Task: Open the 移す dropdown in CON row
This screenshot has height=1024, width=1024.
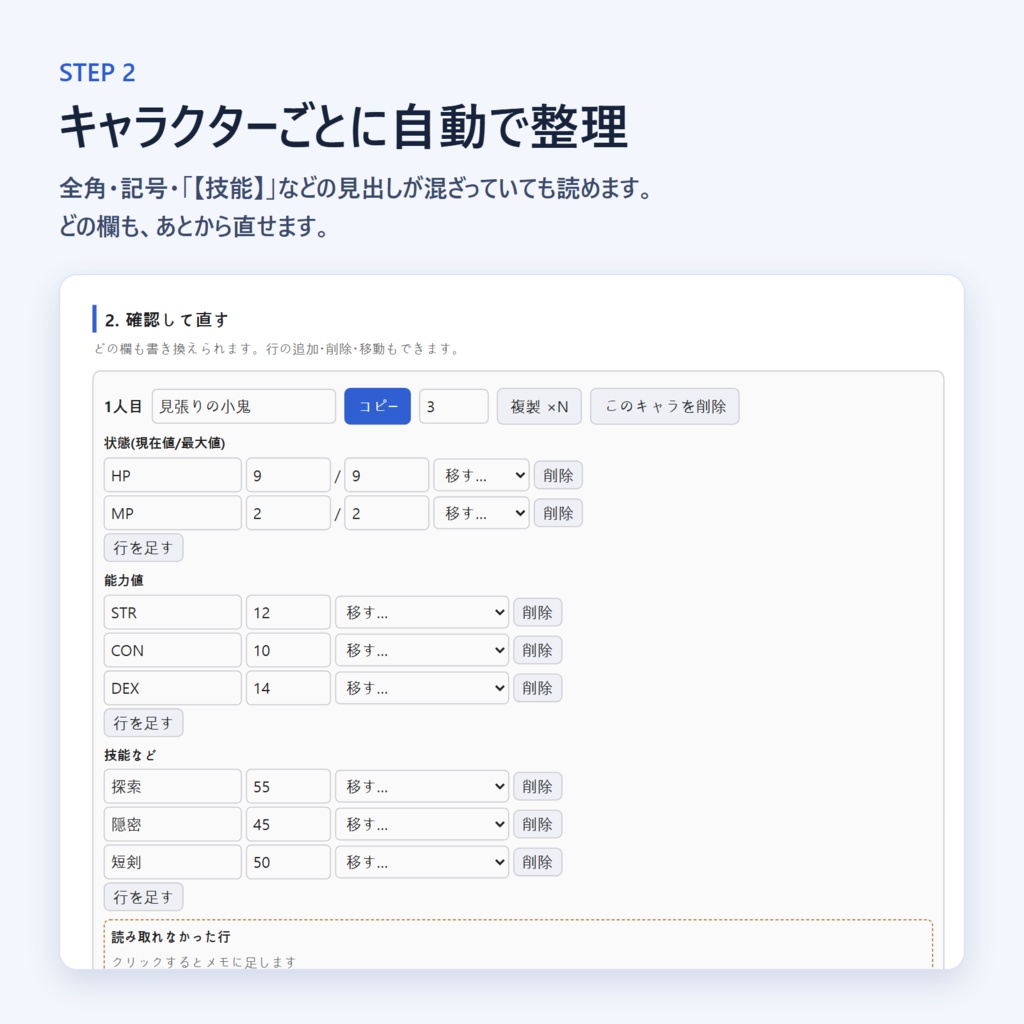Action: 422,650
